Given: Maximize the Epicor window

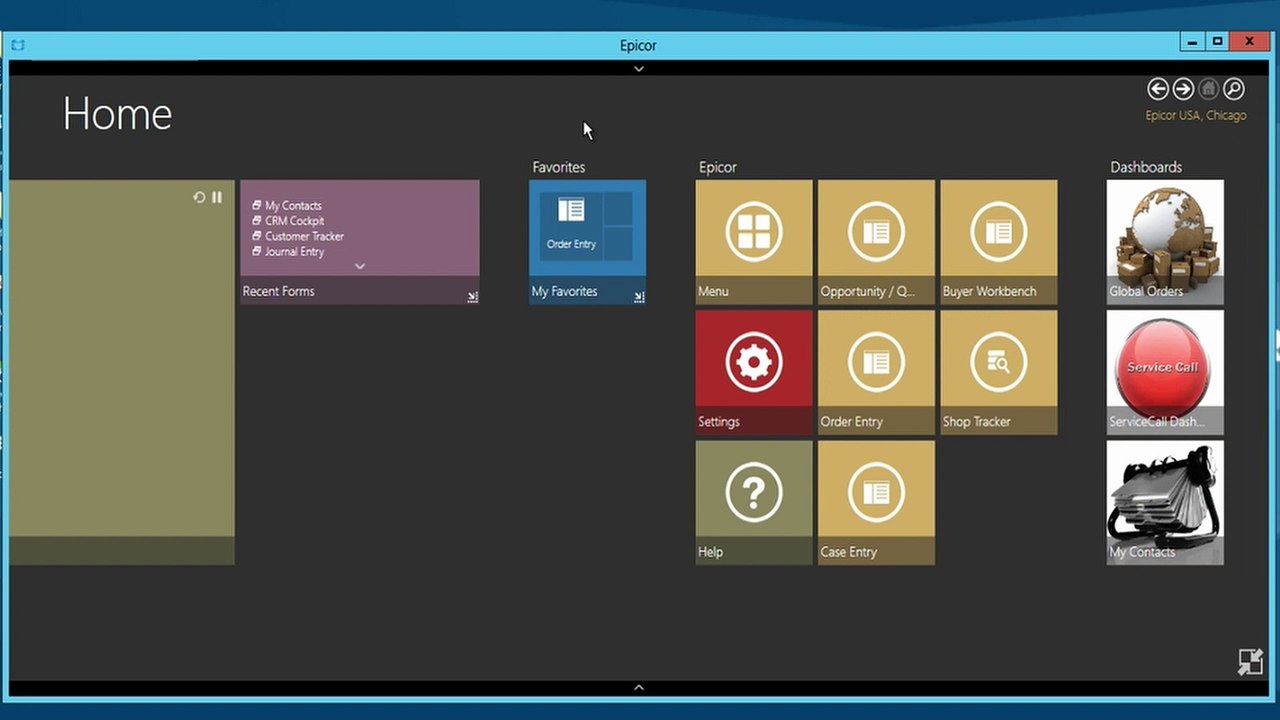Looking at the screenshot, I should pyautogui.click(x=1217, y=42).
